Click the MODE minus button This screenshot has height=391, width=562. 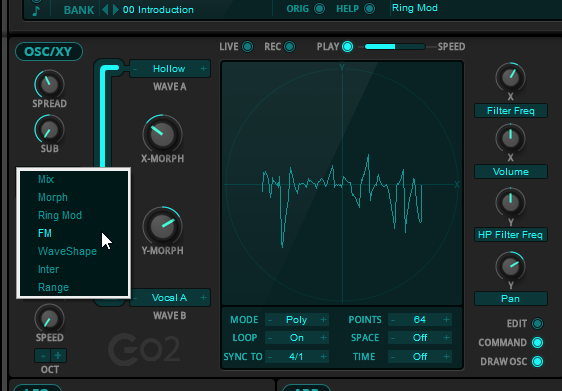point(270,319)
